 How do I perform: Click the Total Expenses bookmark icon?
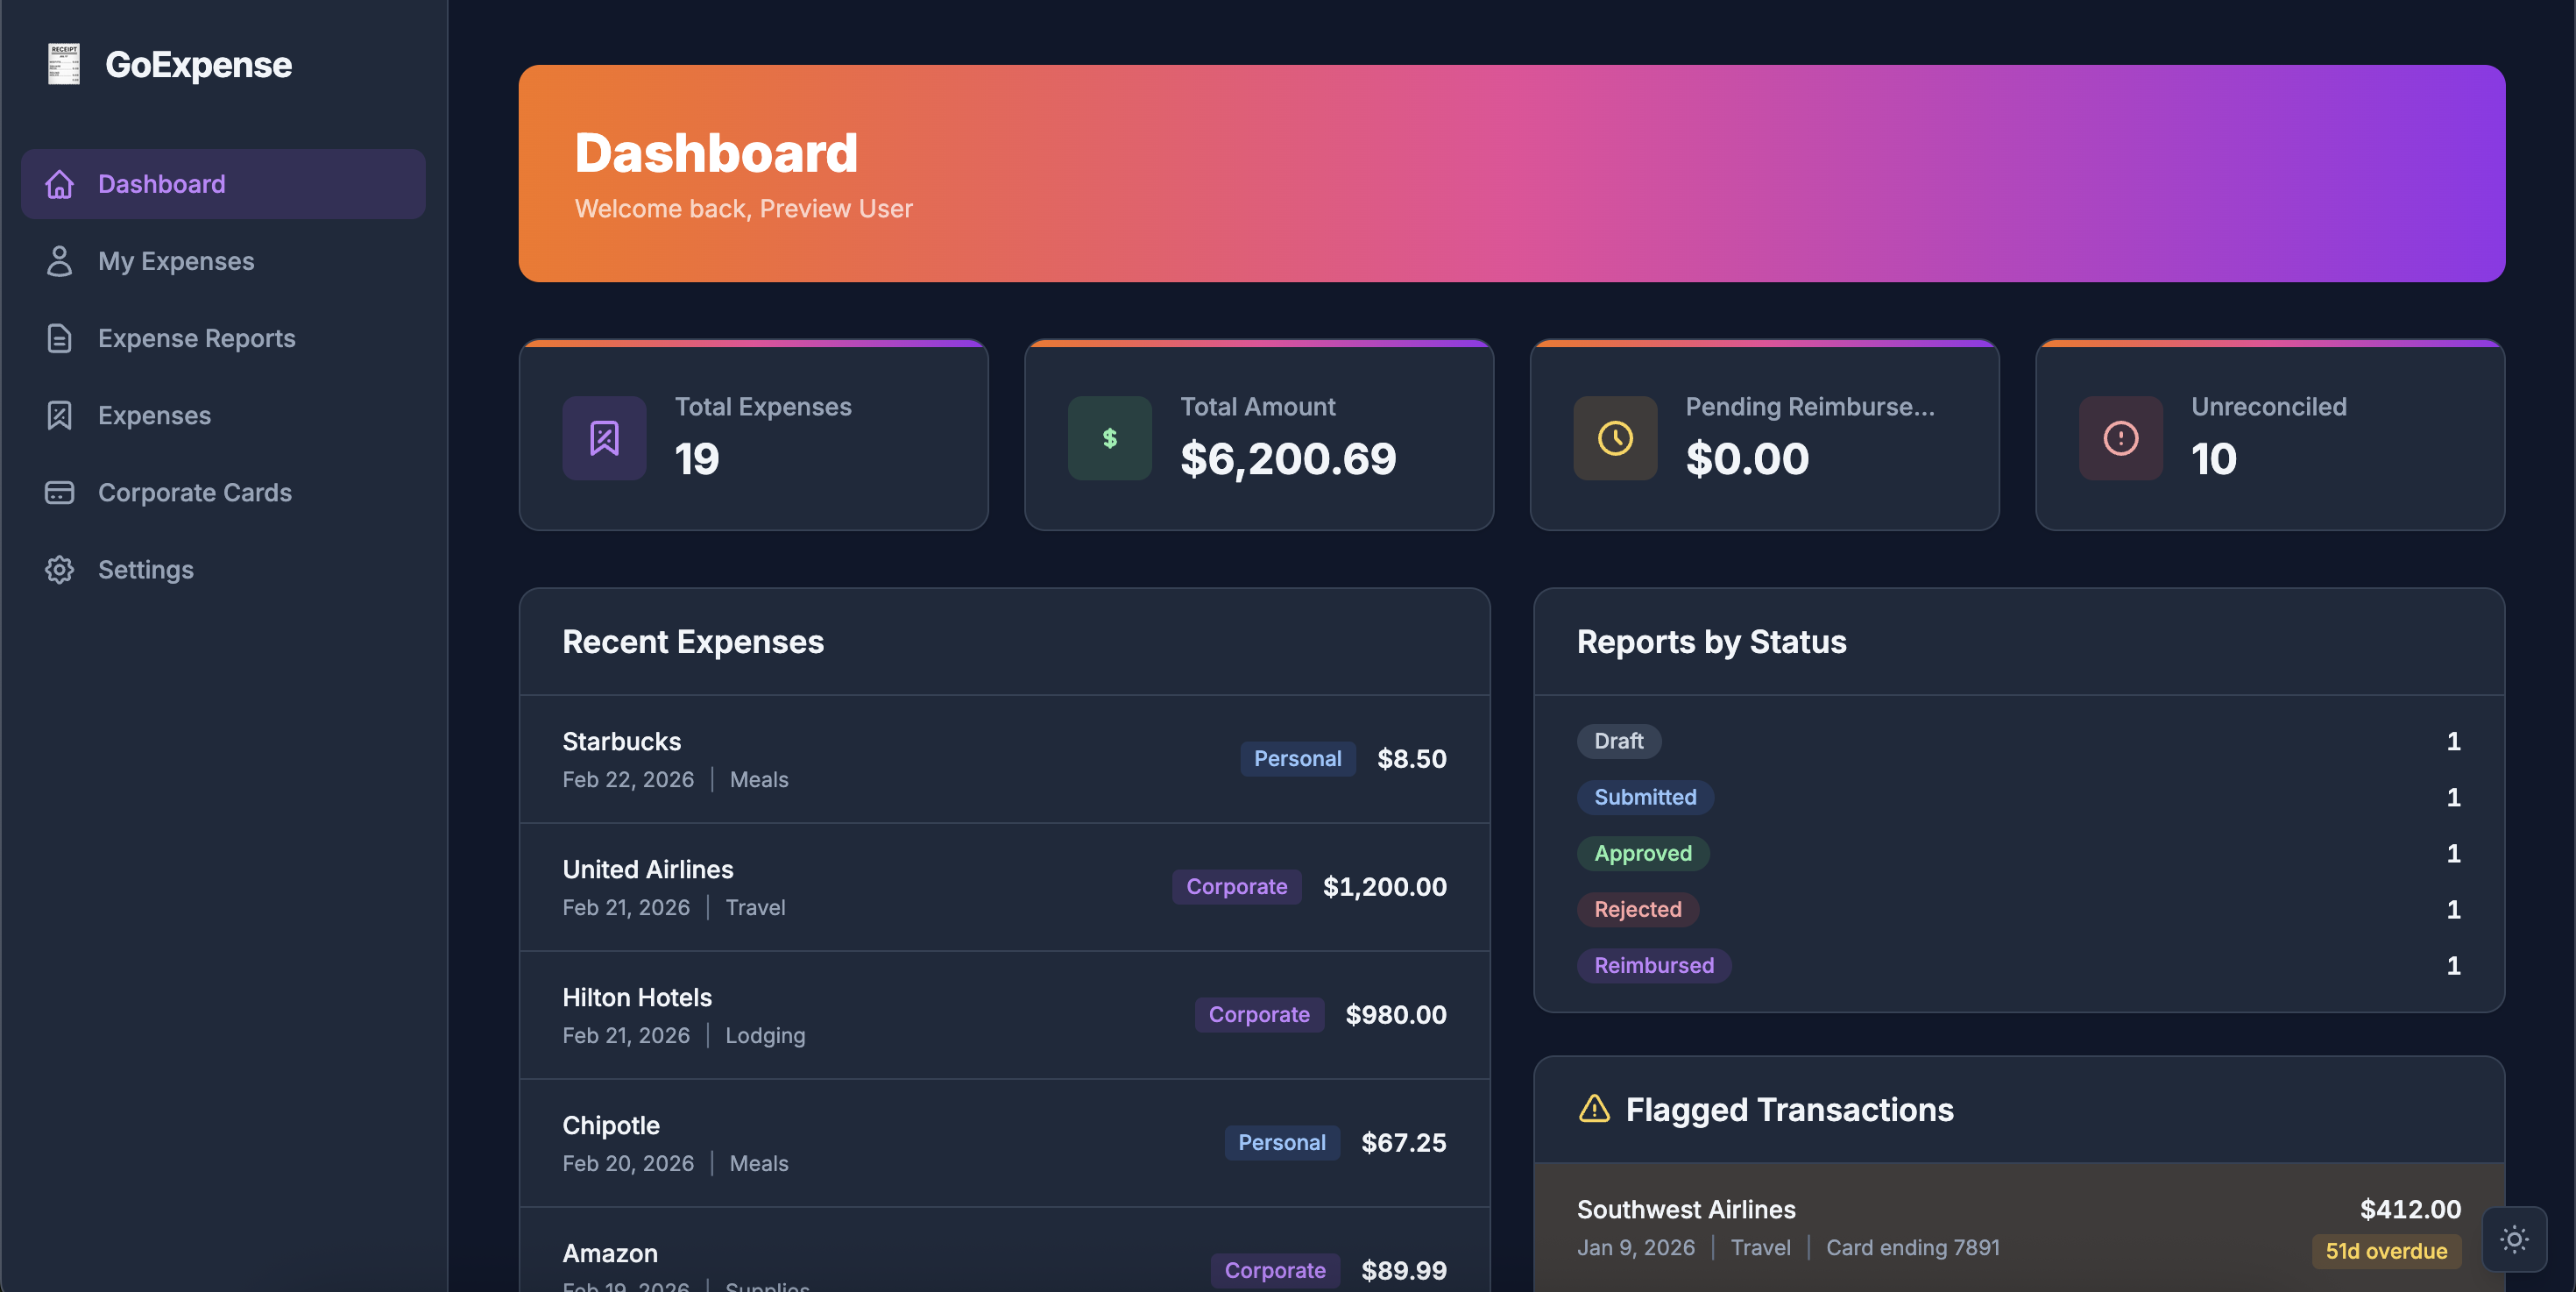pyautogui.click(x=604, y=438)
